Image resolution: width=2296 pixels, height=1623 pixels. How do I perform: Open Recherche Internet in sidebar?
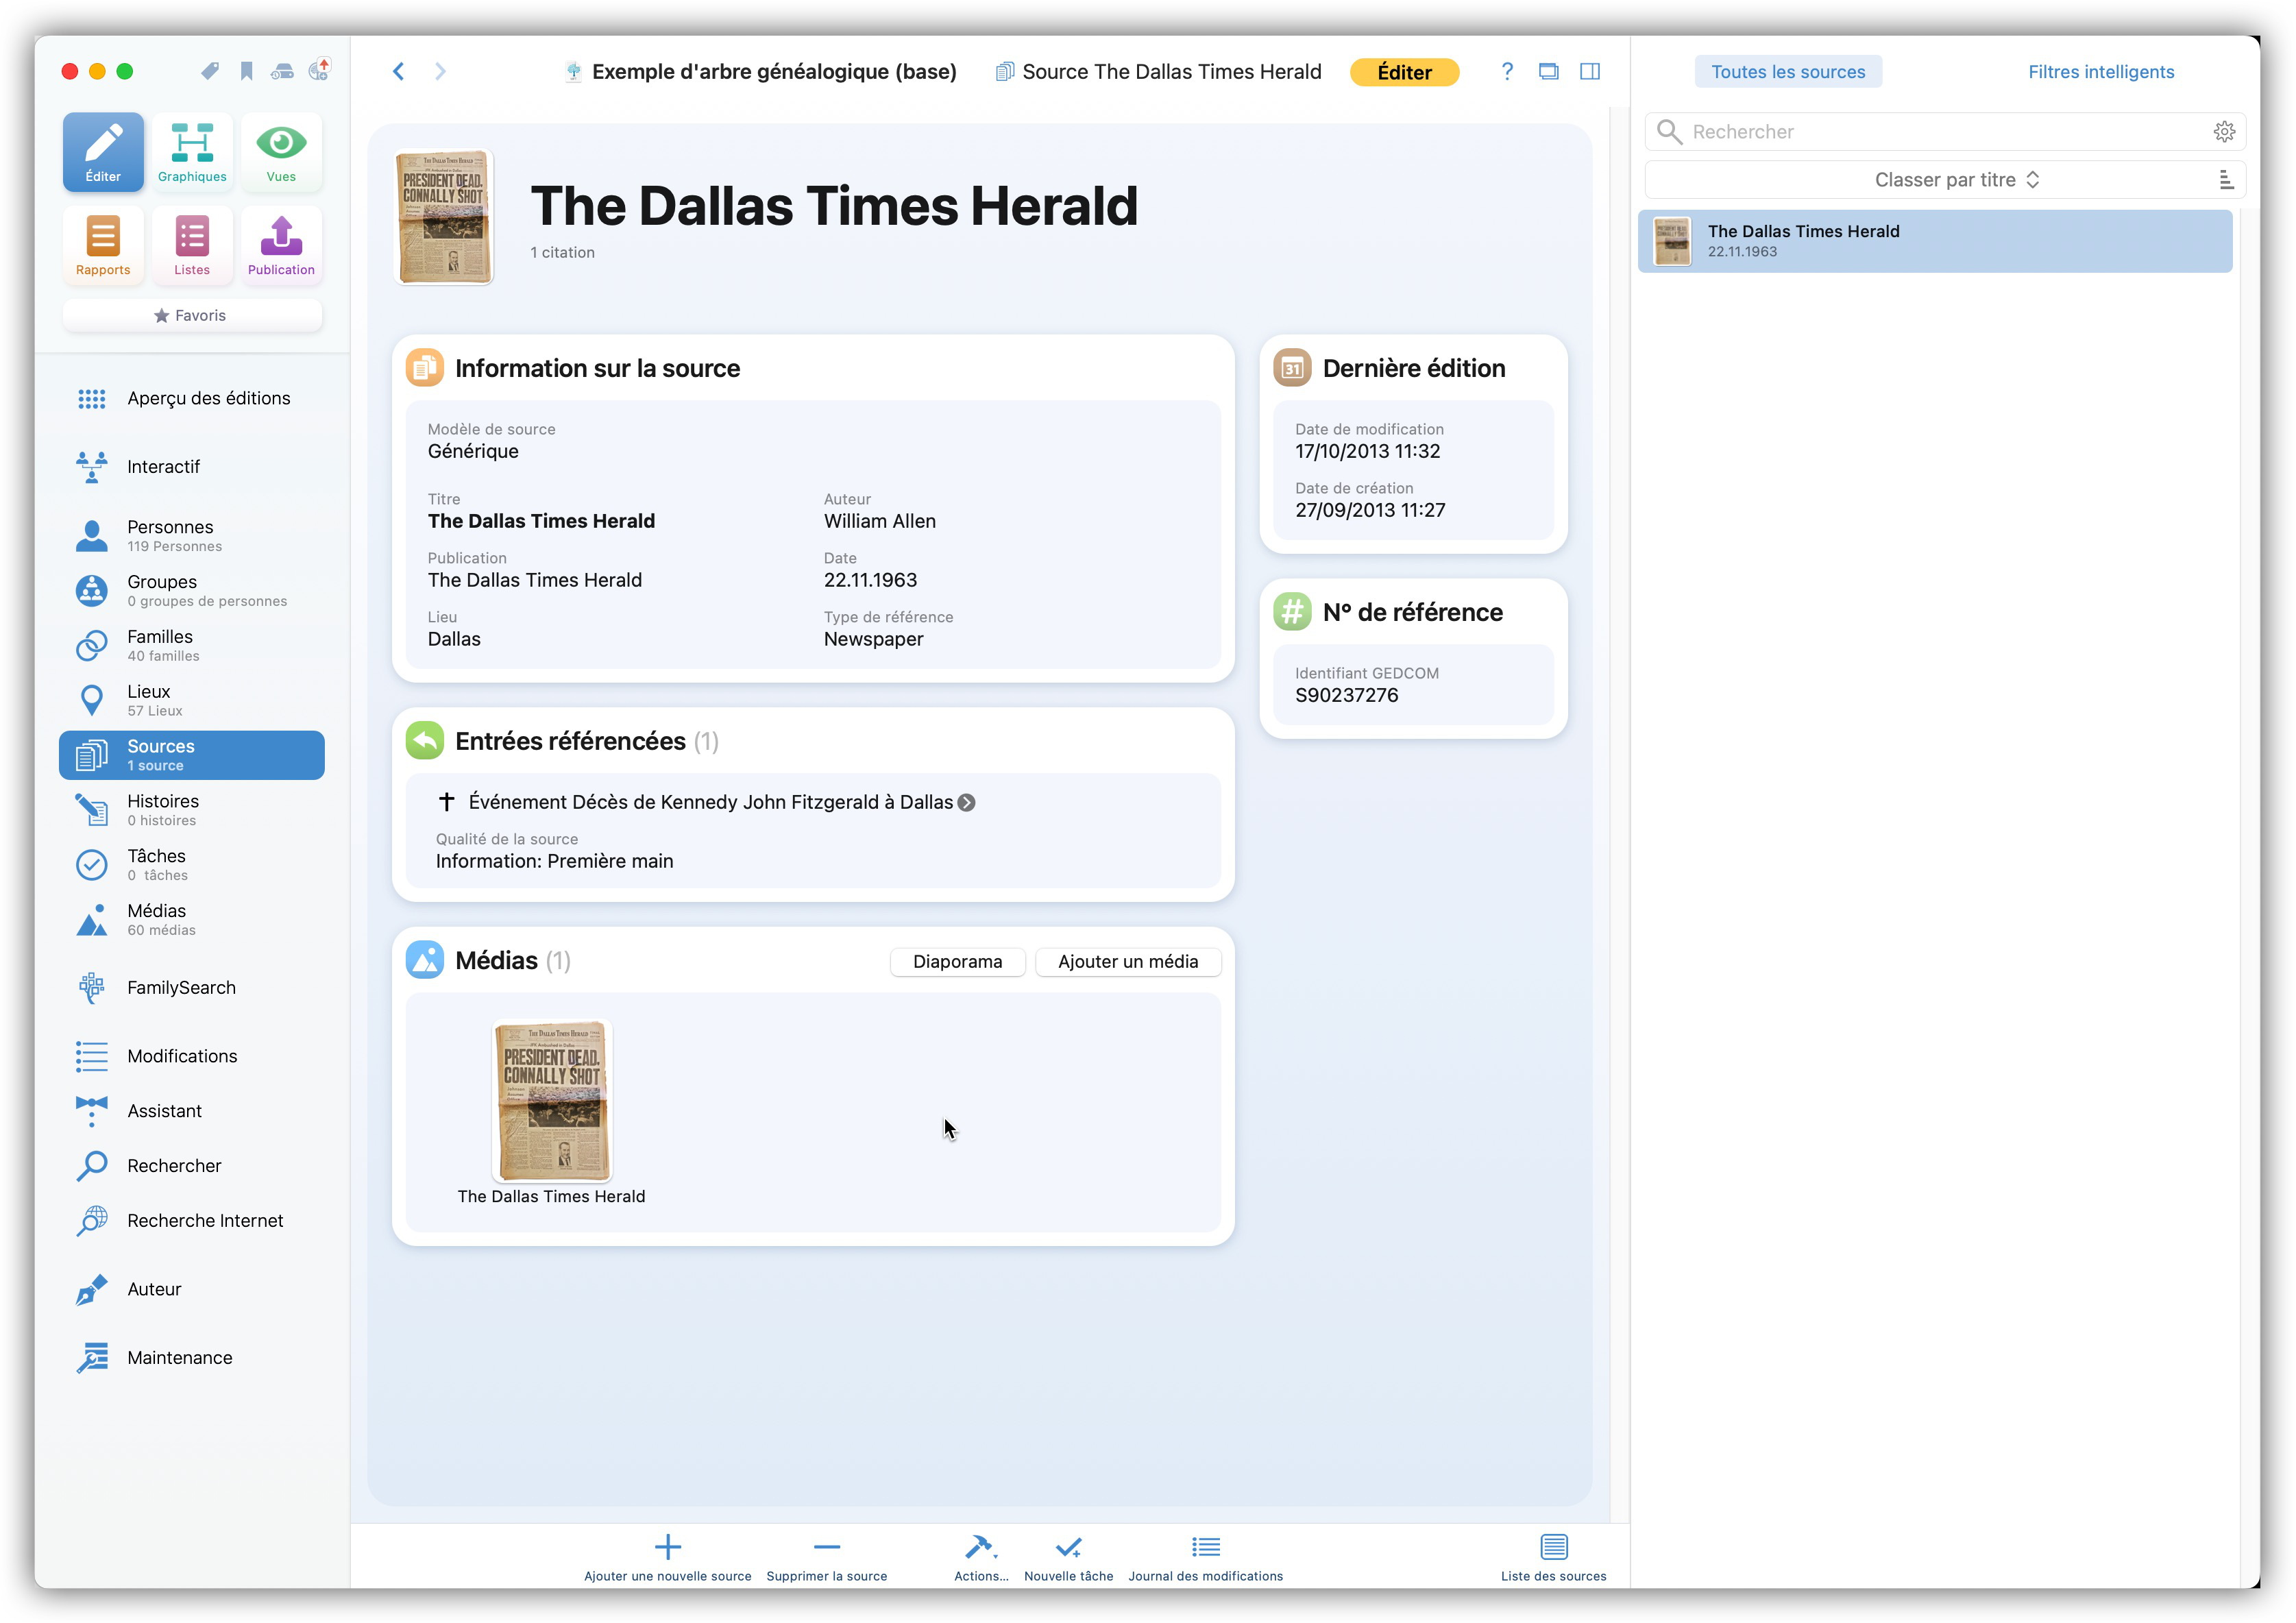[192, 1221]
